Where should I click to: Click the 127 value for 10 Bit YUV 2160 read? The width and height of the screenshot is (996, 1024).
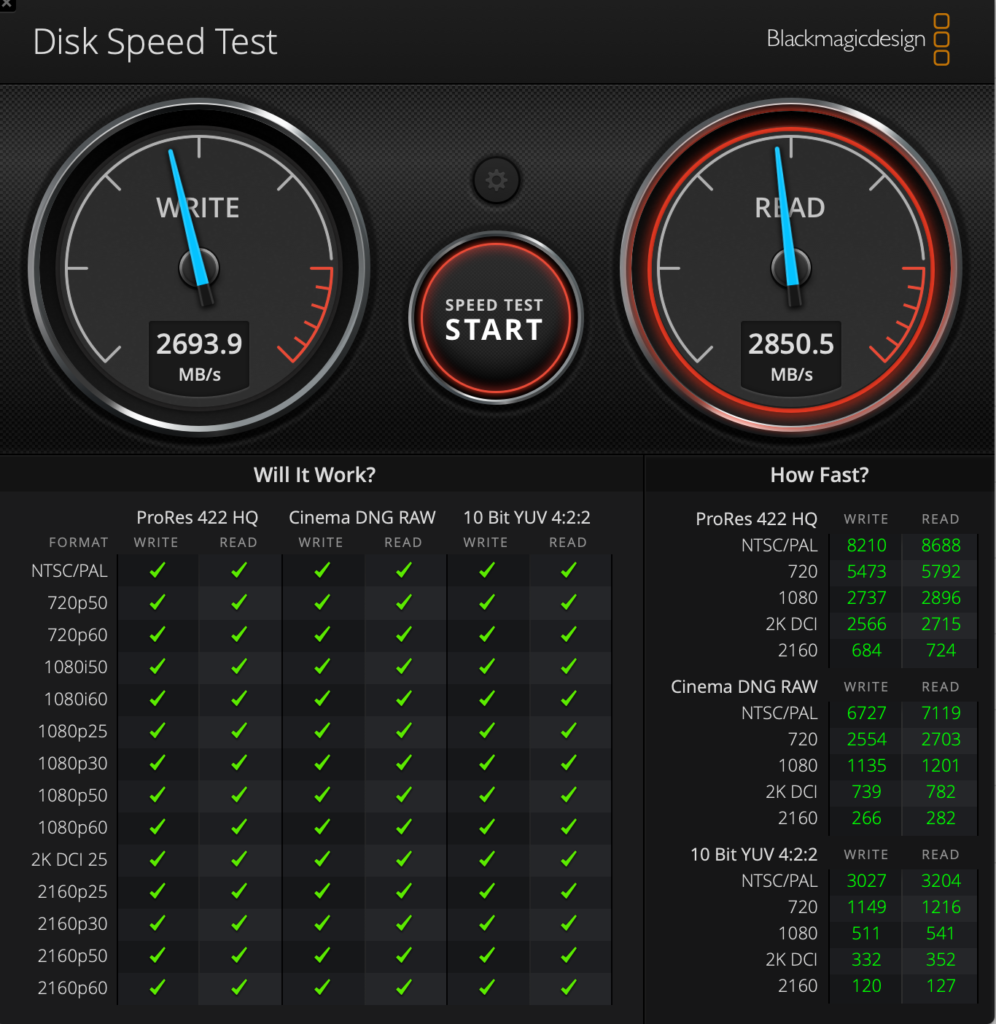(x=941, y=985)
